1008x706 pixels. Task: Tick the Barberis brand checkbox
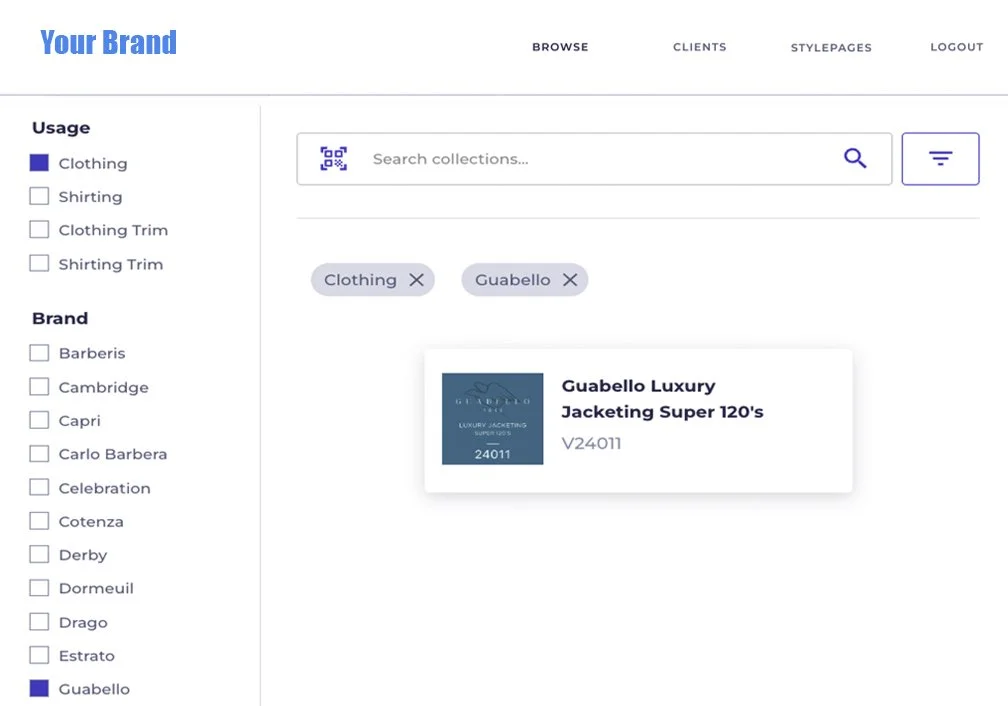tap(39, 353)
